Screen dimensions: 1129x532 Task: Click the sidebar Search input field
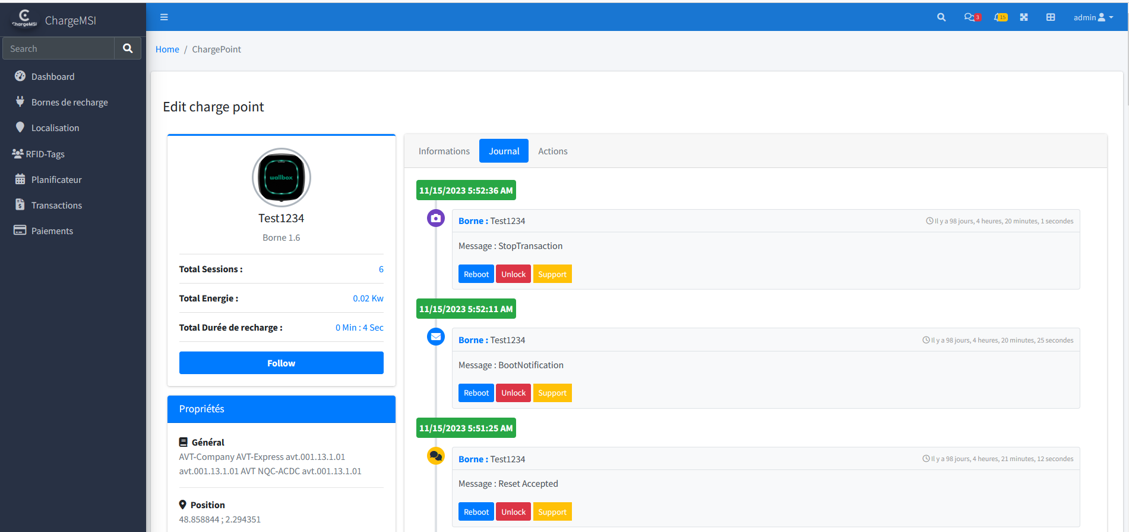click(x=58, y=48)
